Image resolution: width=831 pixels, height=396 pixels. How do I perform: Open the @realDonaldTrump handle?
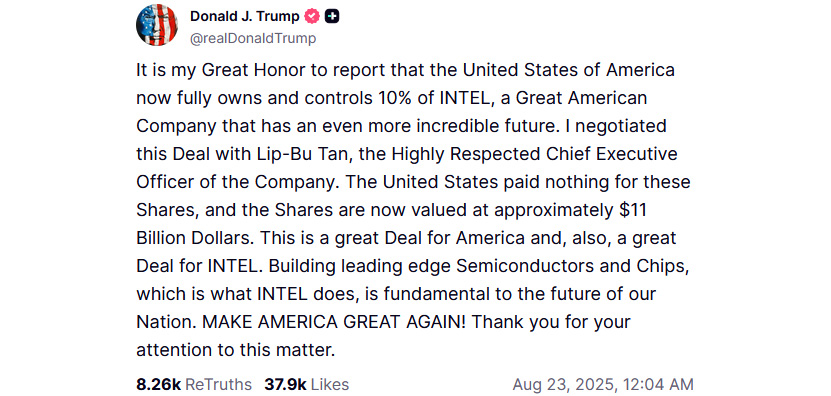pyautogui.click(x=253, y=39)
